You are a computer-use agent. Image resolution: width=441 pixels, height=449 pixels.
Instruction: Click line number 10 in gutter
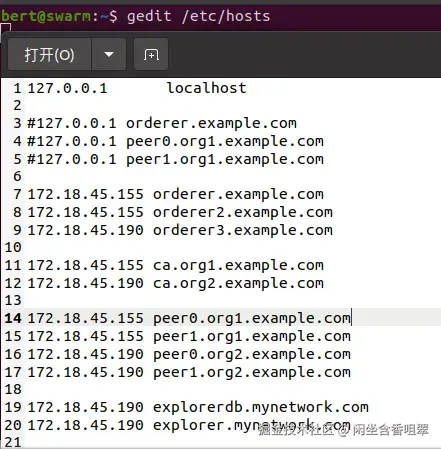[x=13, y=247]
